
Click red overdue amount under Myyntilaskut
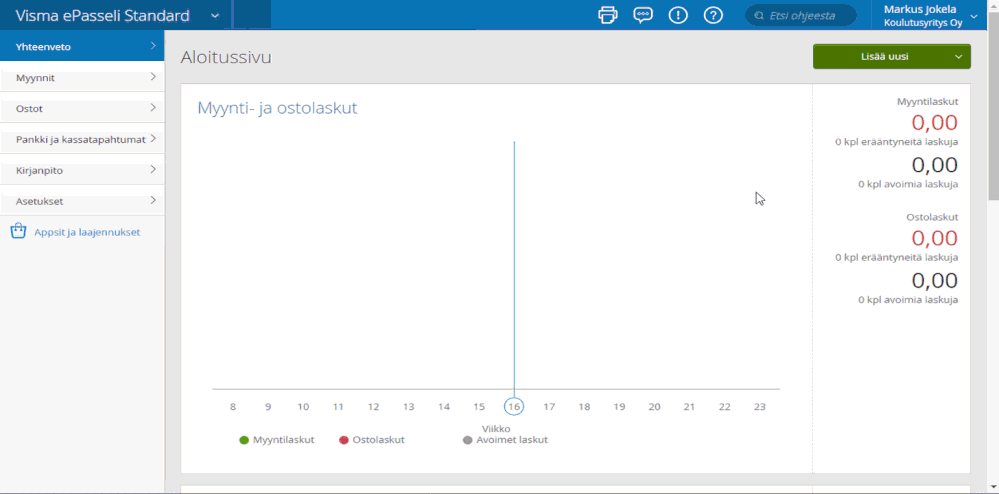[x=935, y=122]
